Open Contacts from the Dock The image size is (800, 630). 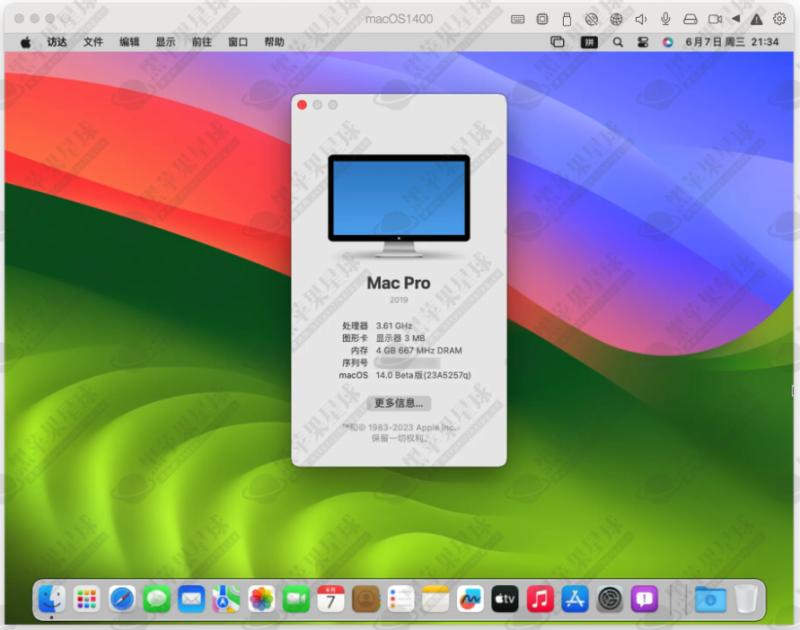[x=366, y=599]
